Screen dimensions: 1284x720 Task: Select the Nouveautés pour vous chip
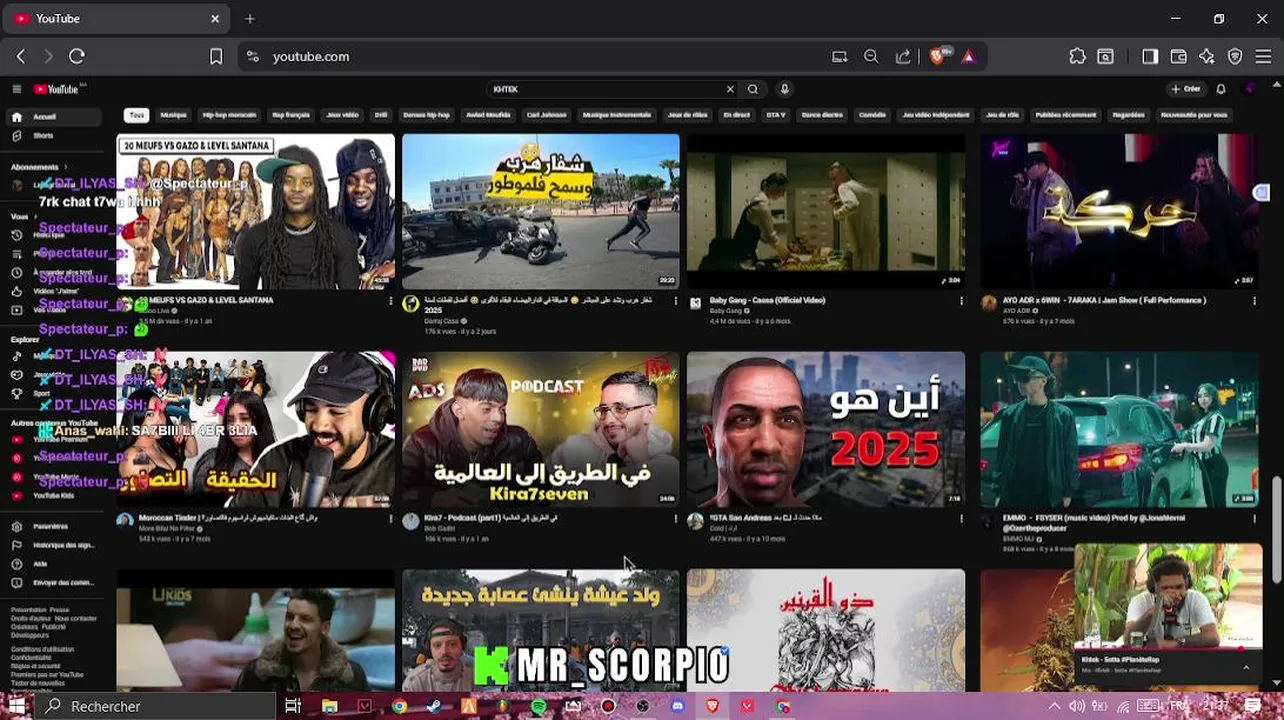(x=1194, y=115)
